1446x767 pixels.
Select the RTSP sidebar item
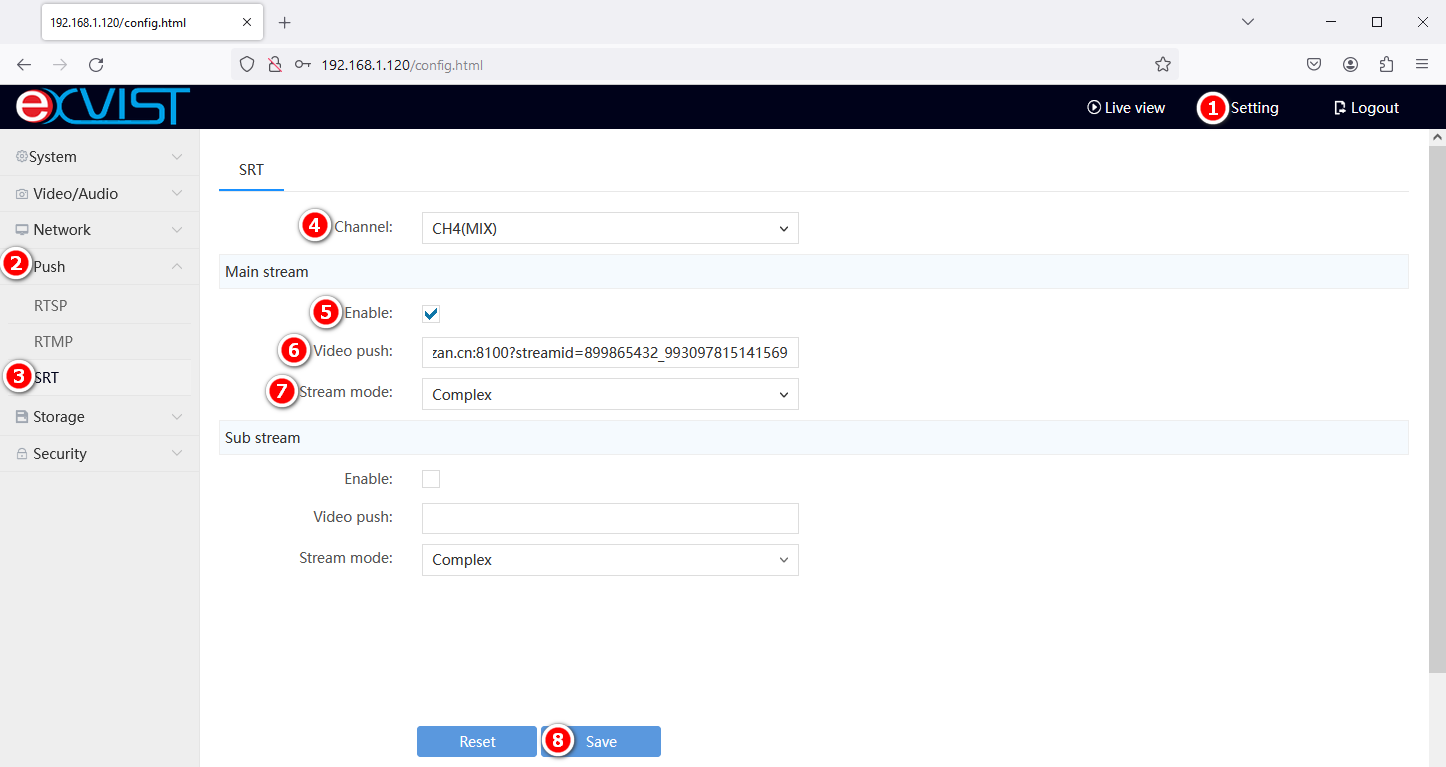pyautogui.click(x=51, y=306)
